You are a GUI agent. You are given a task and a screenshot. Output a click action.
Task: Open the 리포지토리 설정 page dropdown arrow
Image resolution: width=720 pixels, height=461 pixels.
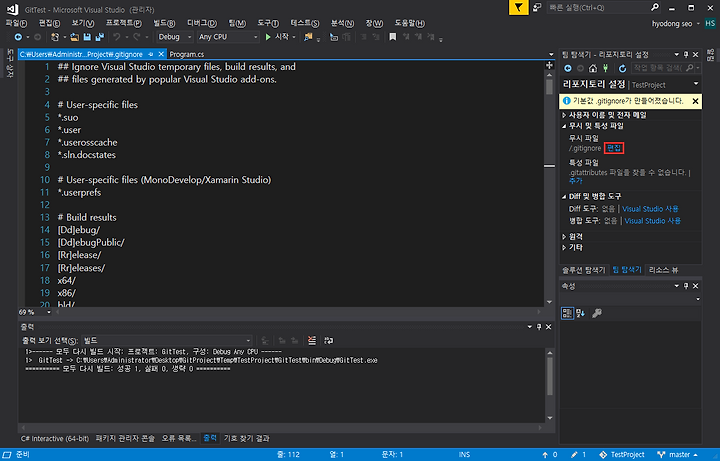click(696, 84)
